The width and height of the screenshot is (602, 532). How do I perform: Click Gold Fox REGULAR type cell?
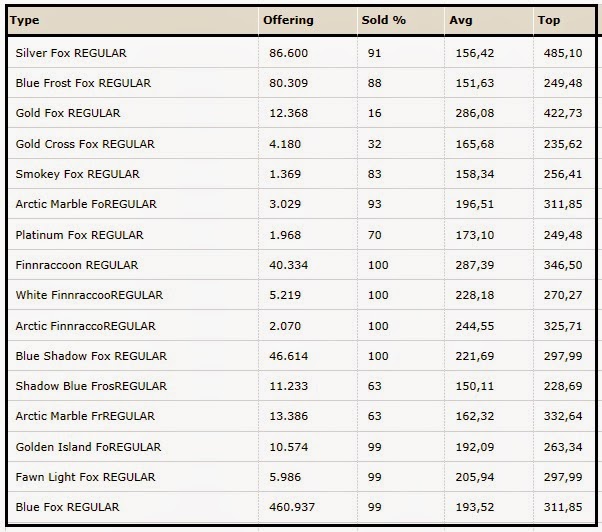click(x=68, y=113)
